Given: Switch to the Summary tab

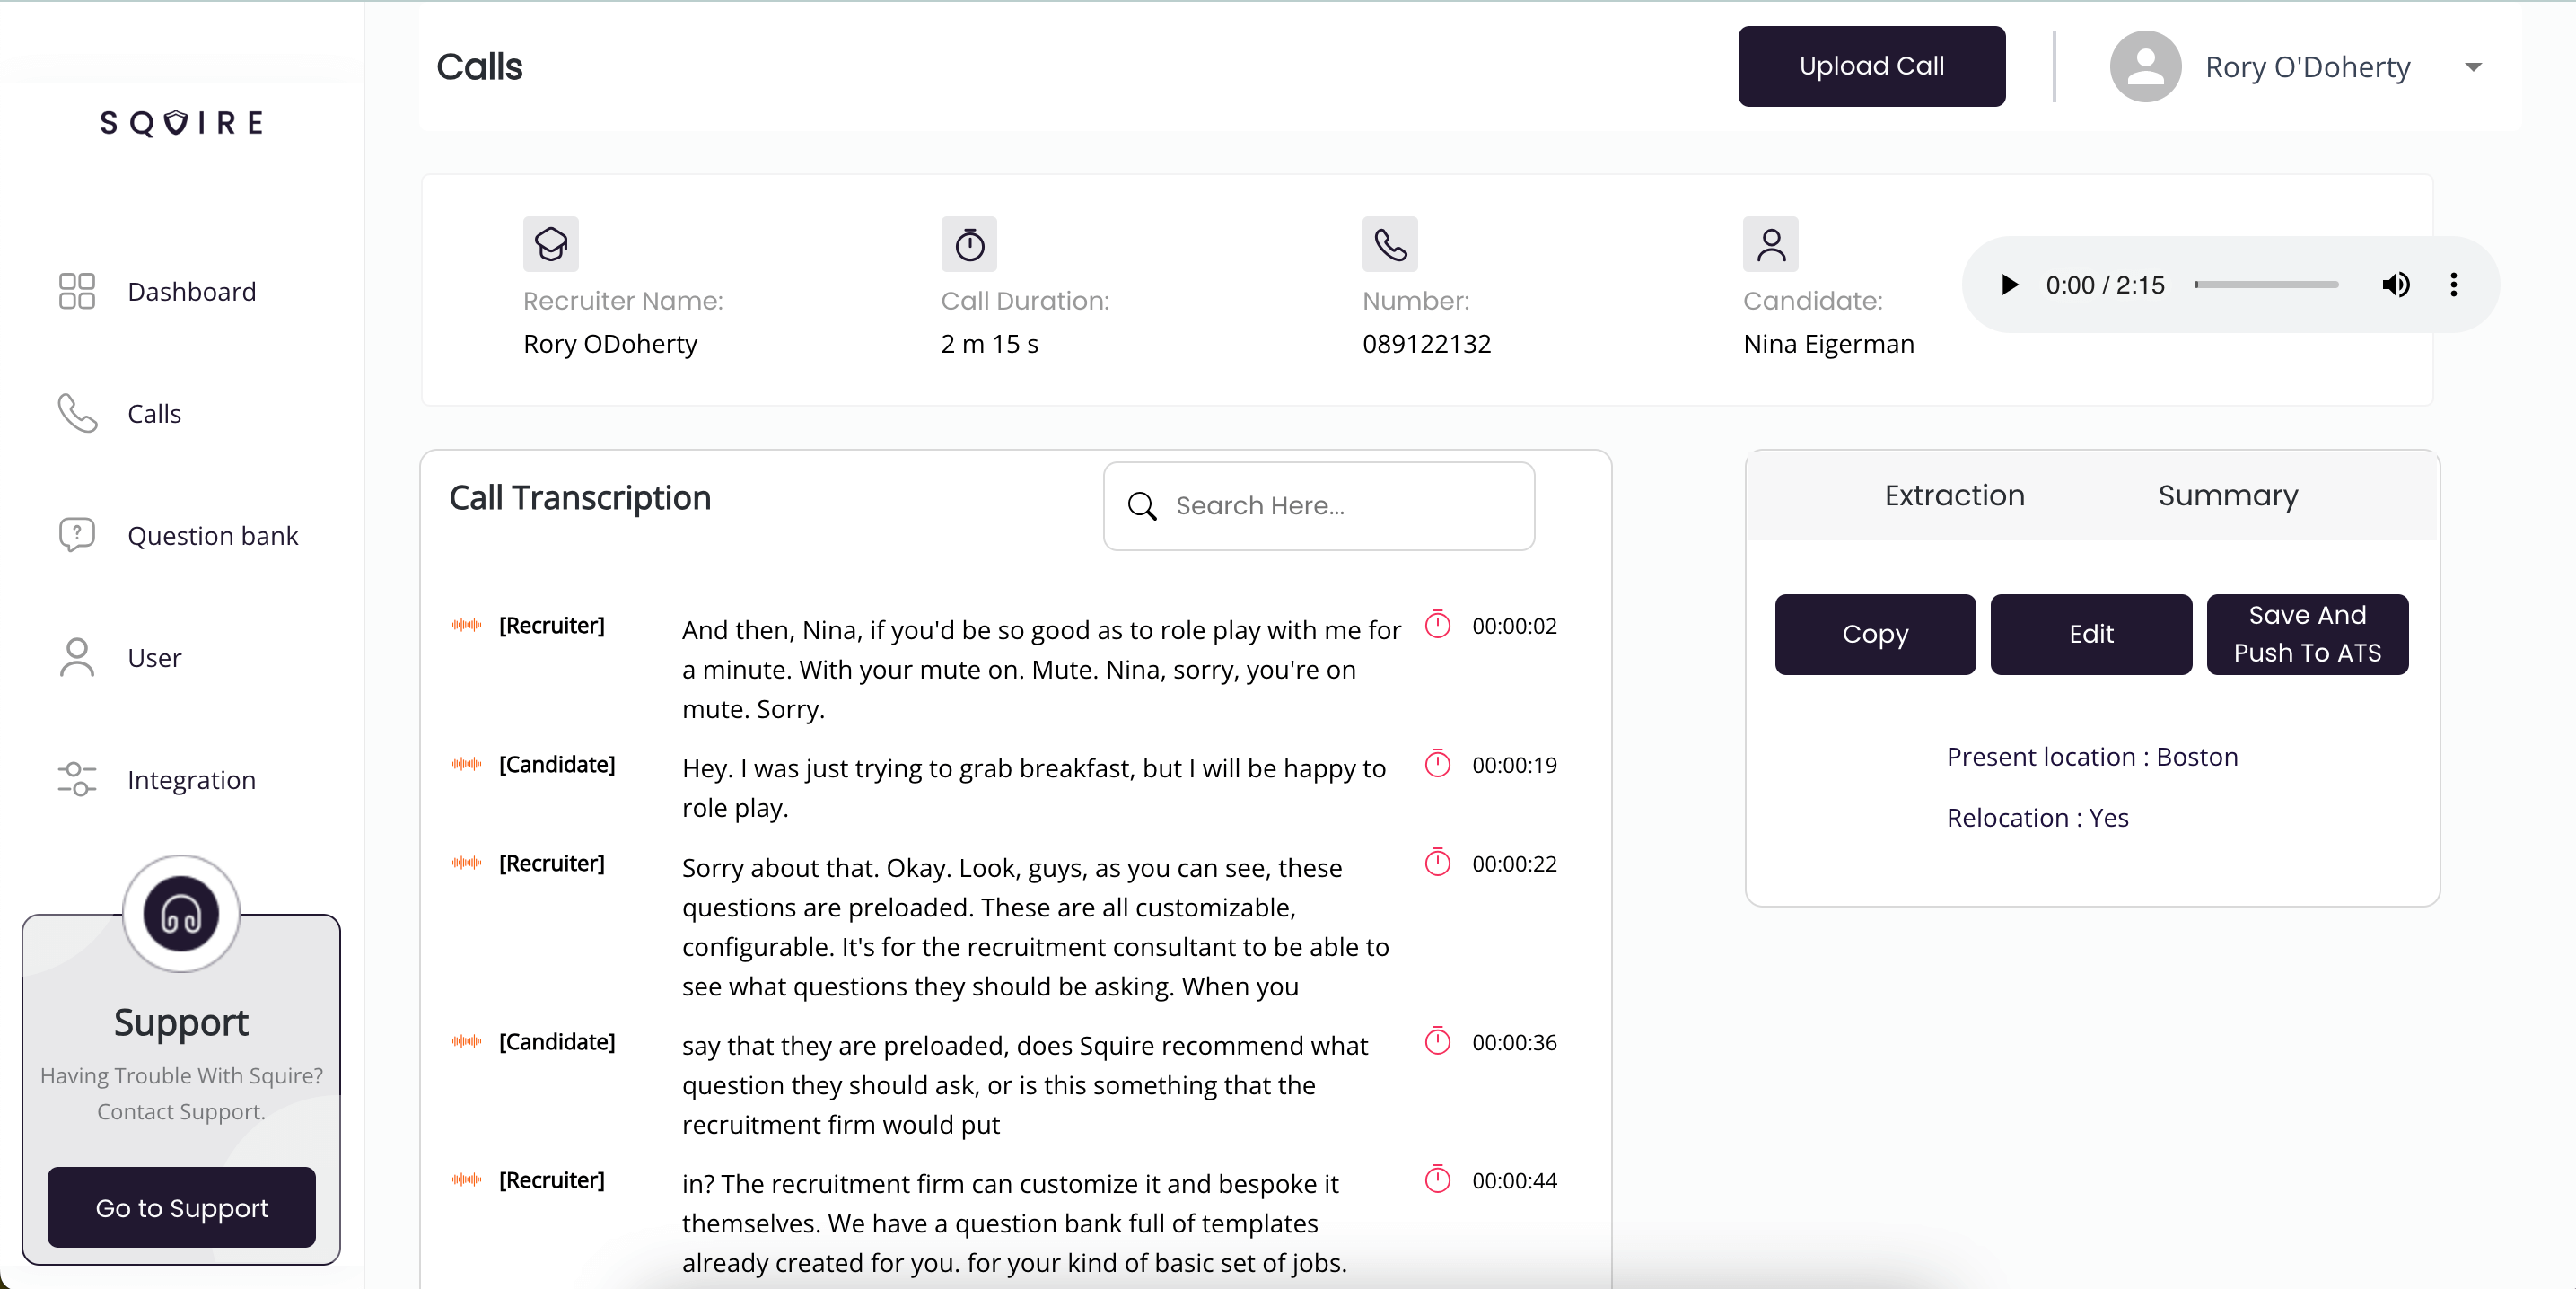Looking at the screenshot, I should click(x=2227, y=496).
